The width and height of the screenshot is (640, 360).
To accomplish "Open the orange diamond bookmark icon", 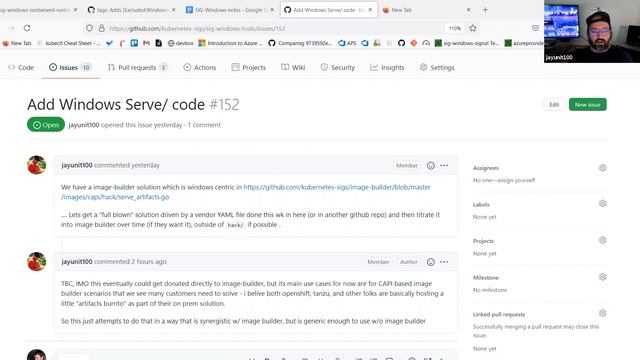I will coord(413,43).
